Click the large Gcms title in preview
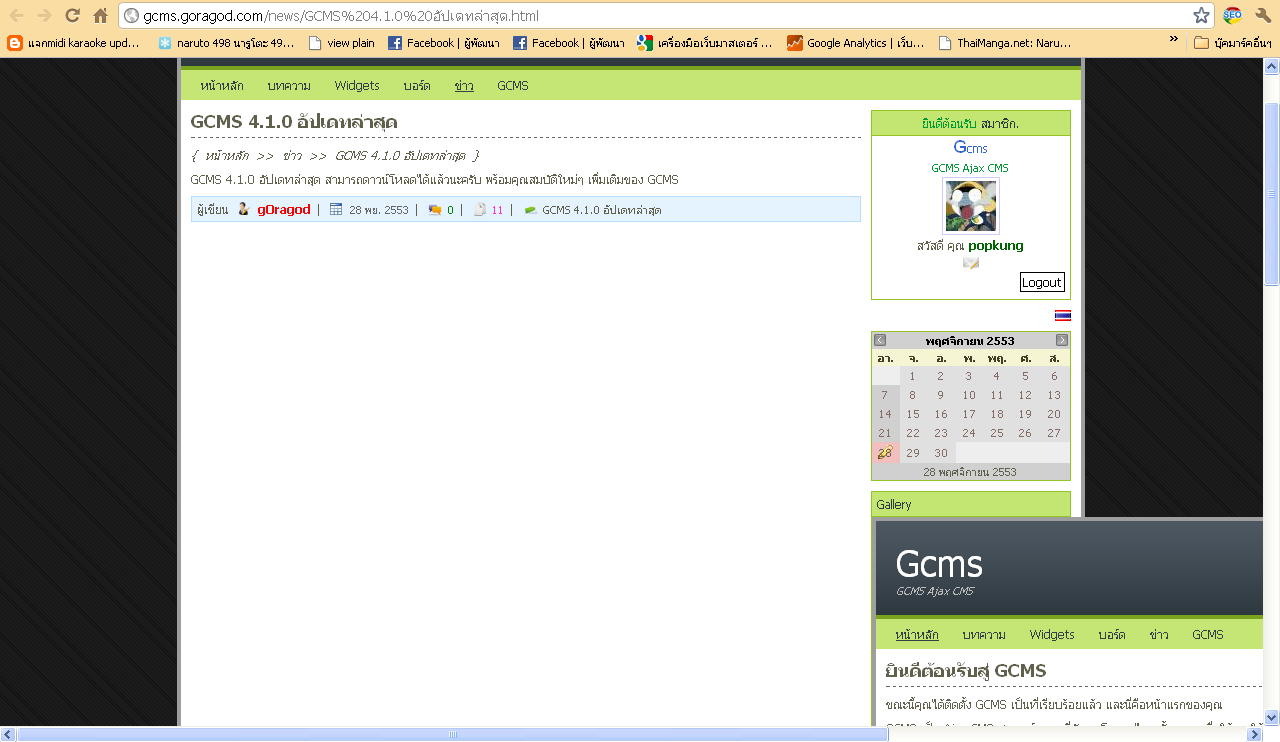1280x742 pixels. coord(939,564)
